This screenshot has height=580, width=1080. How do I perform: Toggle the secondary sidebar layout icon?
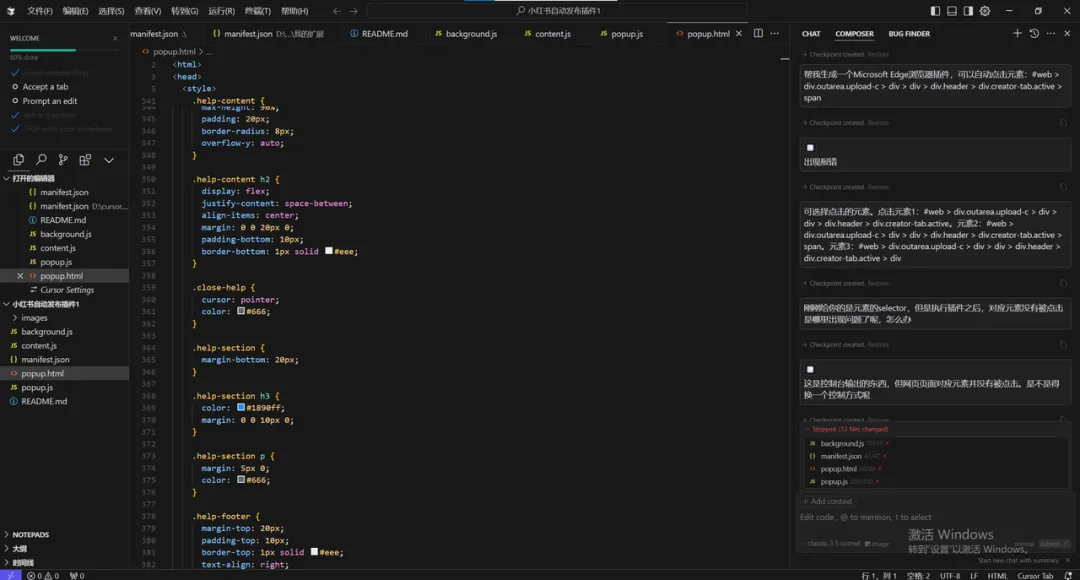coord(968,11)
